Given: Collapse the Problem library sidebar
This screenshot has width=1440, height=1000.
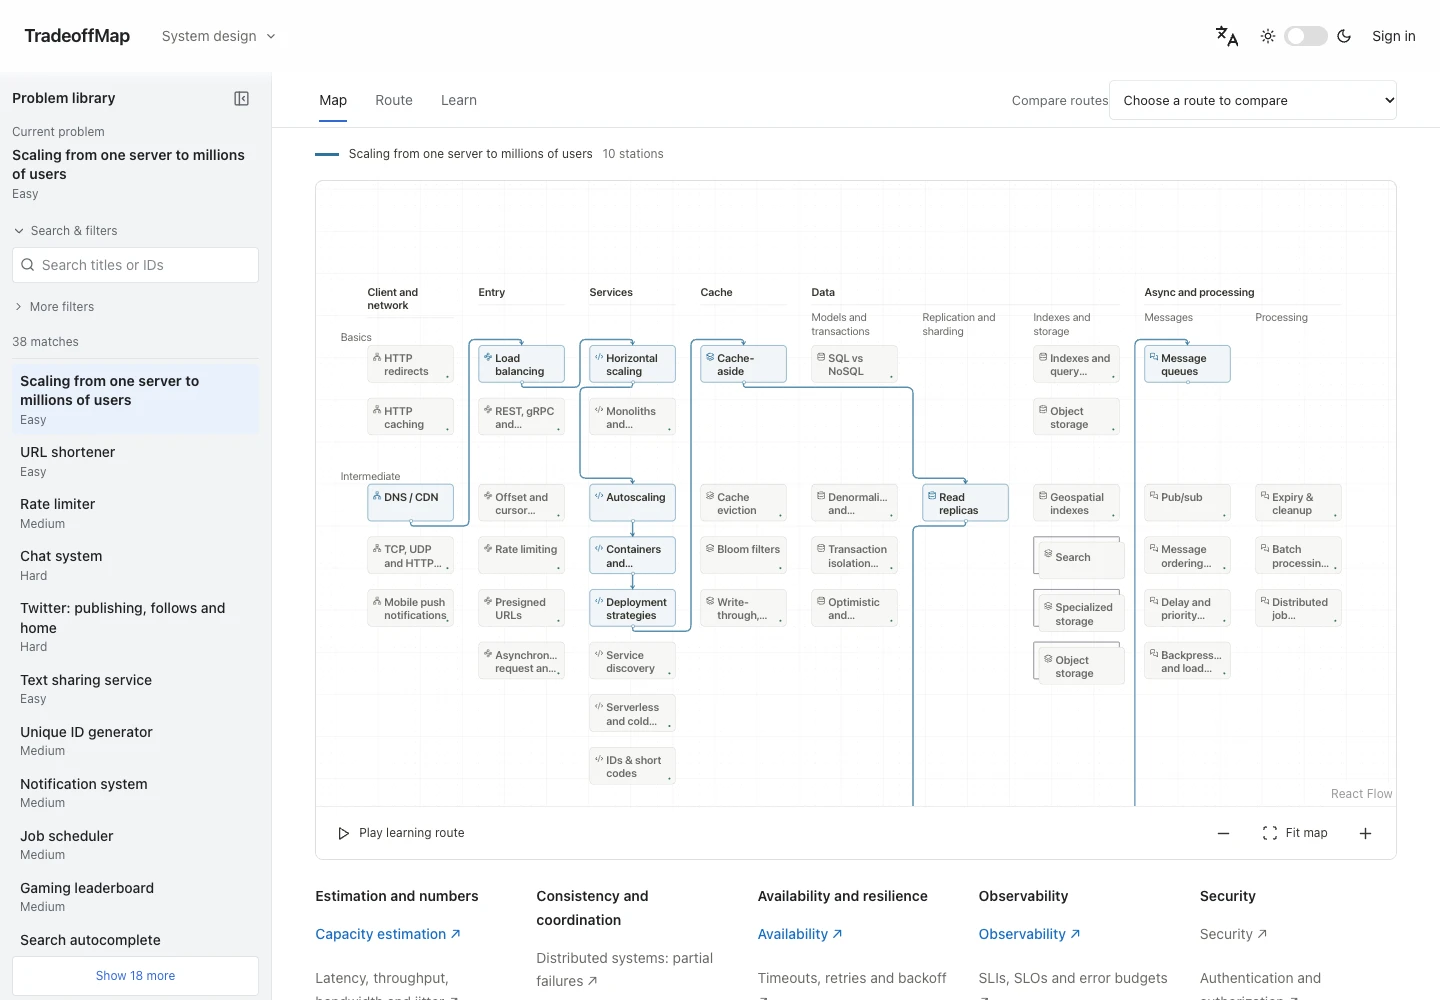Looking at the screenshot, I should click(x=241, y=98).
